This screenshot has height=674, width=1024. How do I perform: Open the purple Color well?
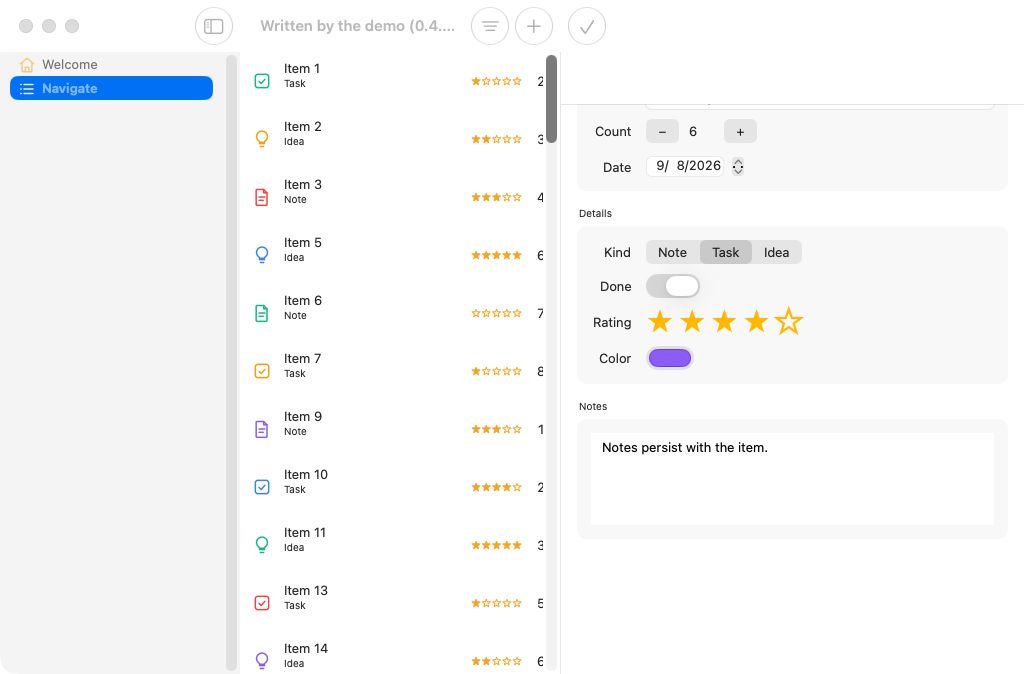[669, 358]
